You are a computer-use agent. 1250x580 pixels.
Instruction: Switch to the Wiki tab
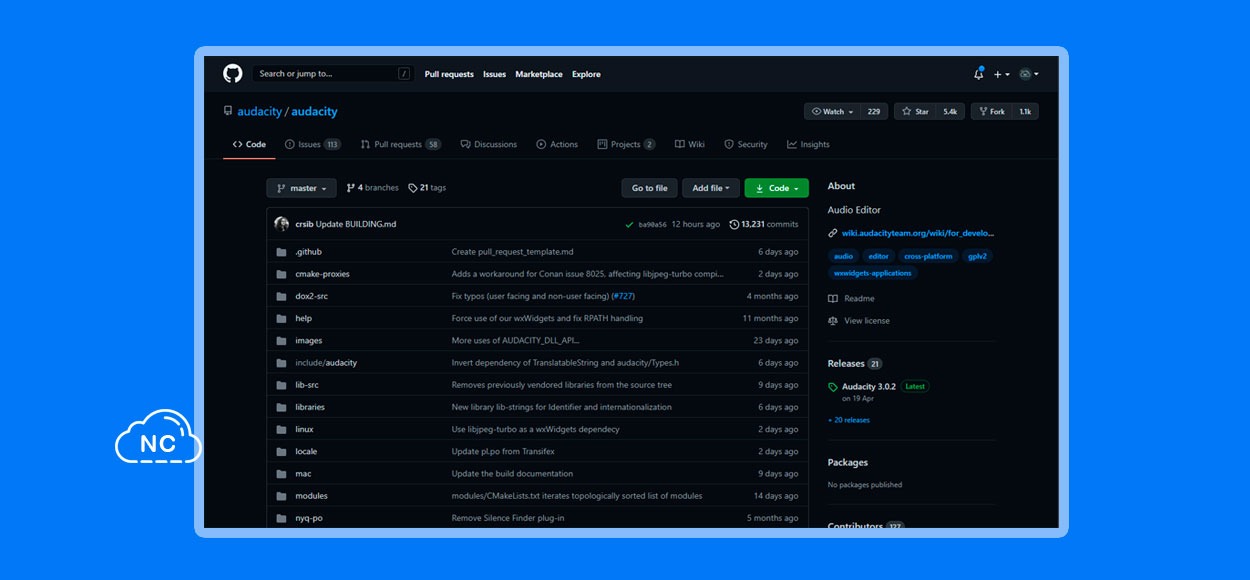(690, 145)
